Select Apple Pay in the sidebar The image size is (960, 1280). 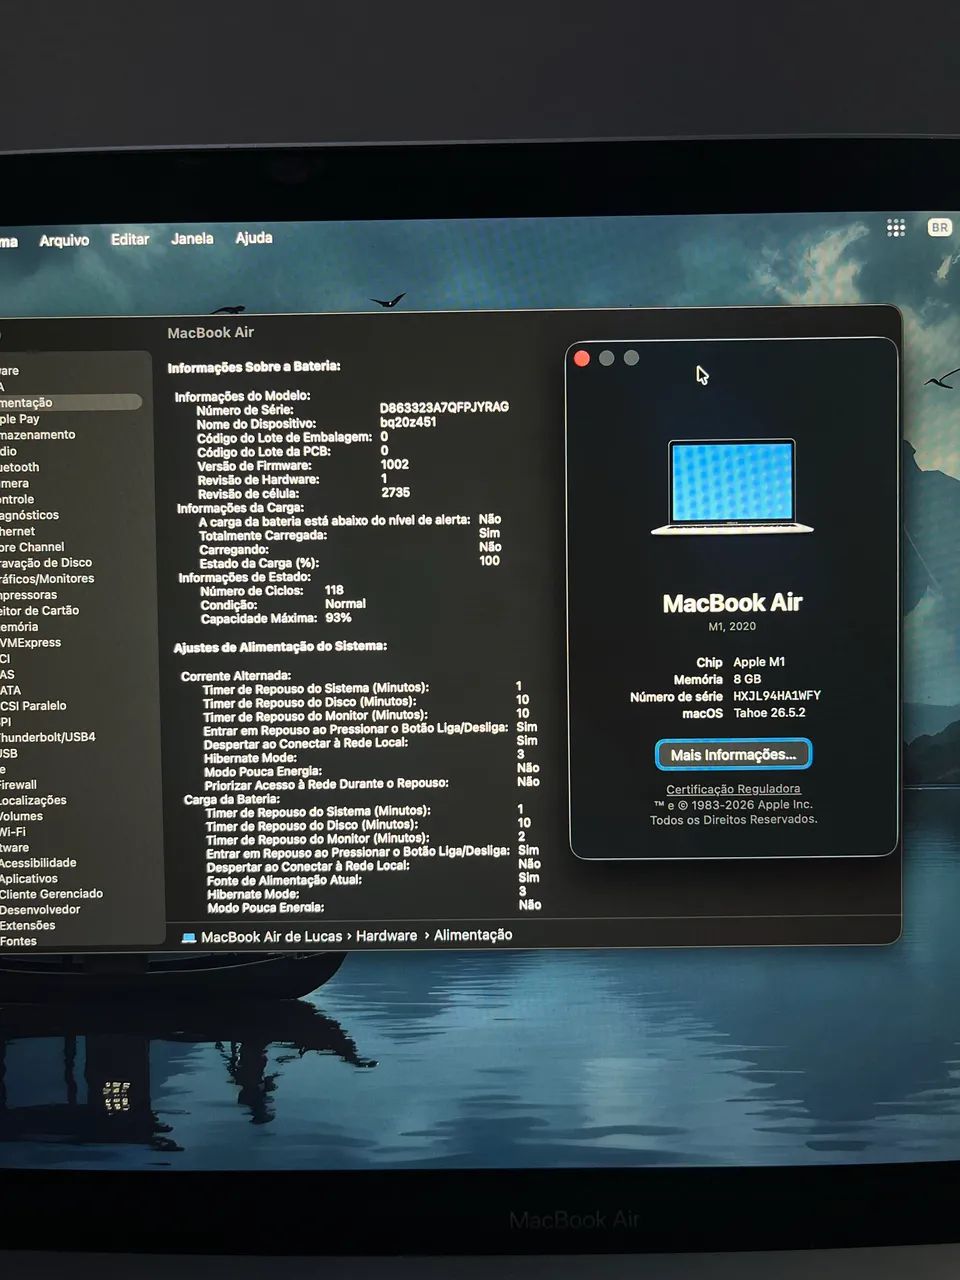click(20, 419)
